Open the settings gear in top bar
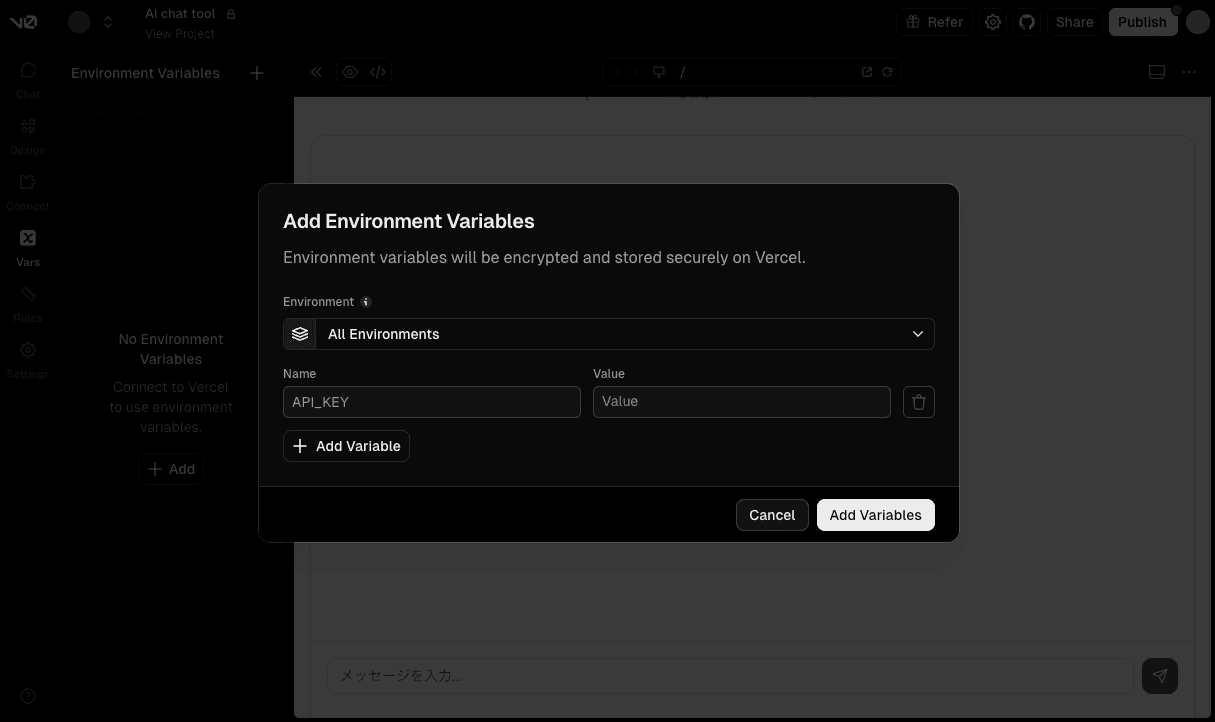Viewport: 1215px width, 722px height. pos(993,22)
